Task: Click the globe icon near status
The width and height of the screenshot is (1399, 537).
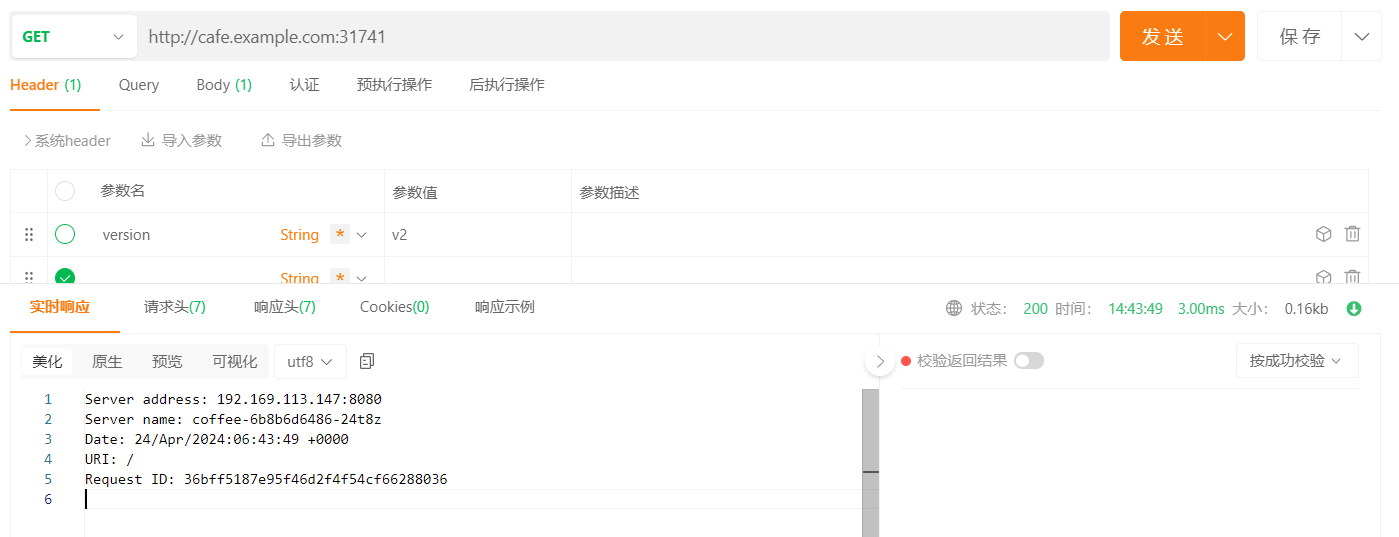Action: 954,308
